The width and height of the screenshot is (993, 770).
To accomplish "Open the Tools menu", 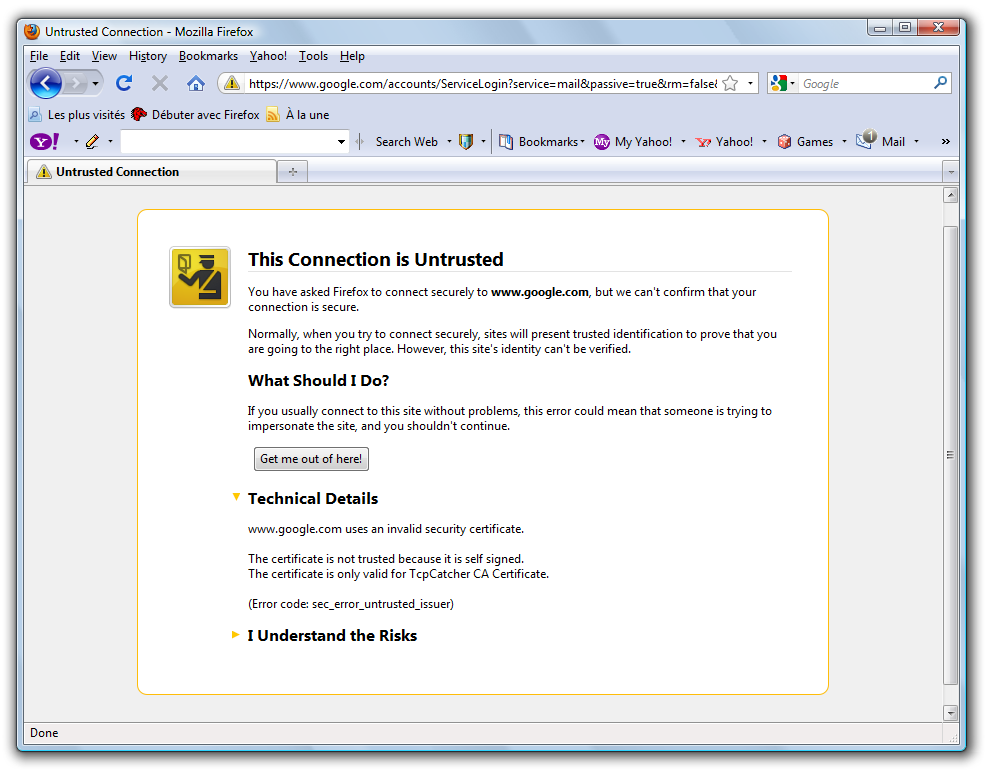I will [x=313, y=56].
